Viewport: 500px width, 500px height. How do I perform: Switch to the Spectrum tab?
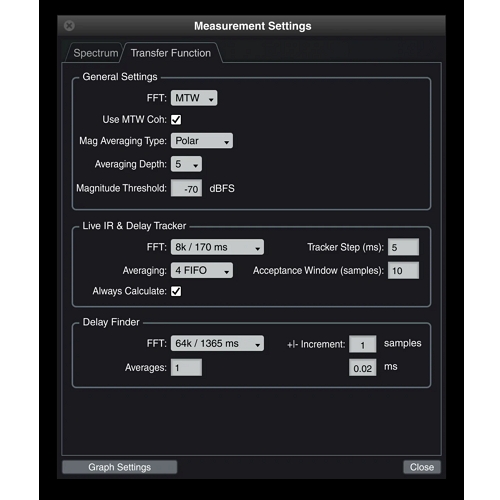click(95, 53)
